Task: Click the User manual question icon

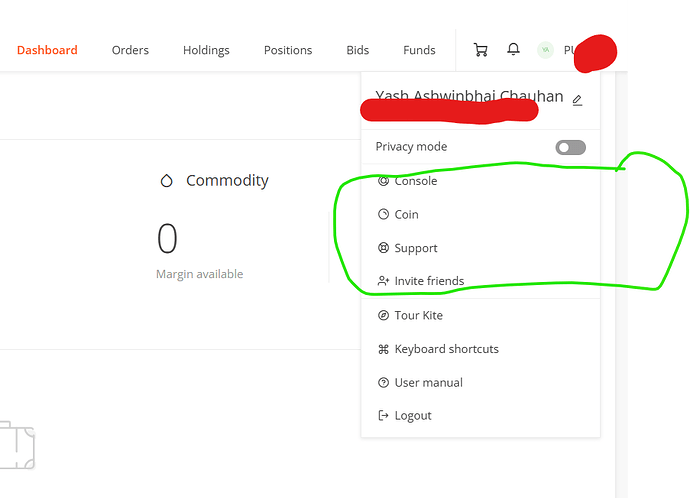Action: coord(383,383)
